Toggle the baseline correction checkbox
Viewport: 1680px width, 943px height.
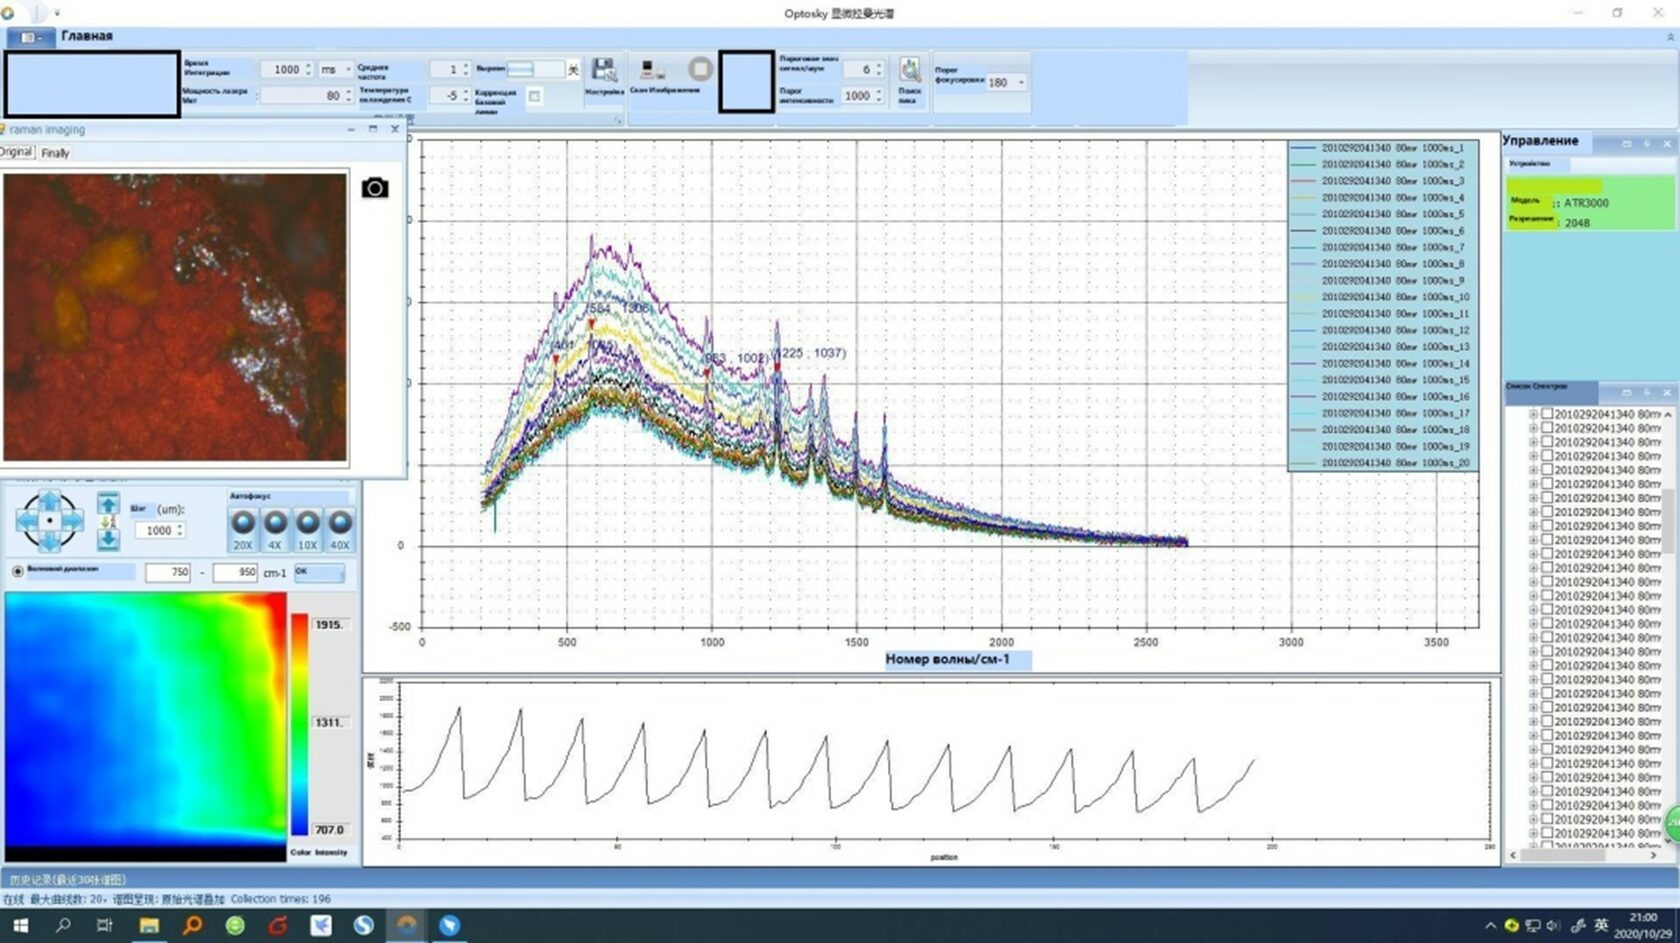click(x=534, y=96)
